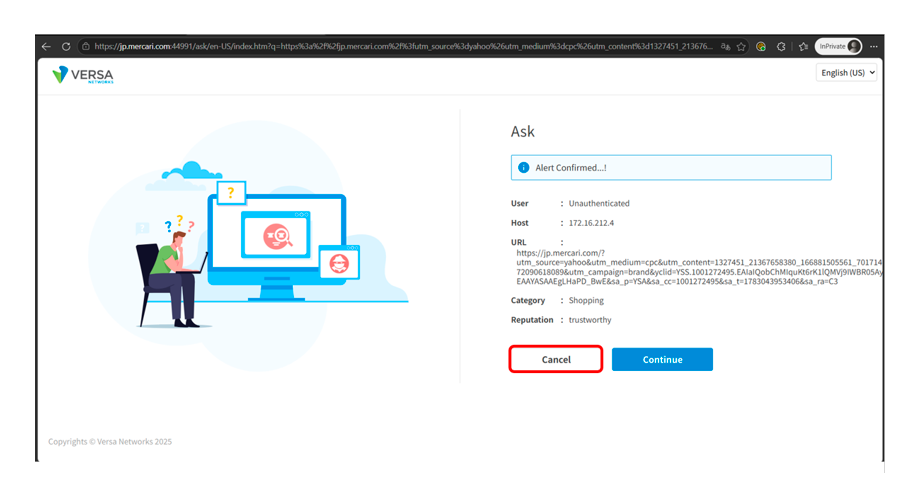Open the English (US) language dropdown
This screenshot has width=920, height=490.
tap(846, 73)
